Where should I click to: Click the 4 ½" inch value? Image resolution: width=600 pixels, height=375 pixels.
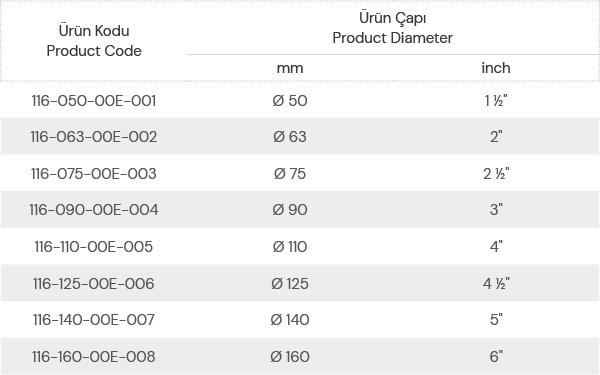click(496, 284)
